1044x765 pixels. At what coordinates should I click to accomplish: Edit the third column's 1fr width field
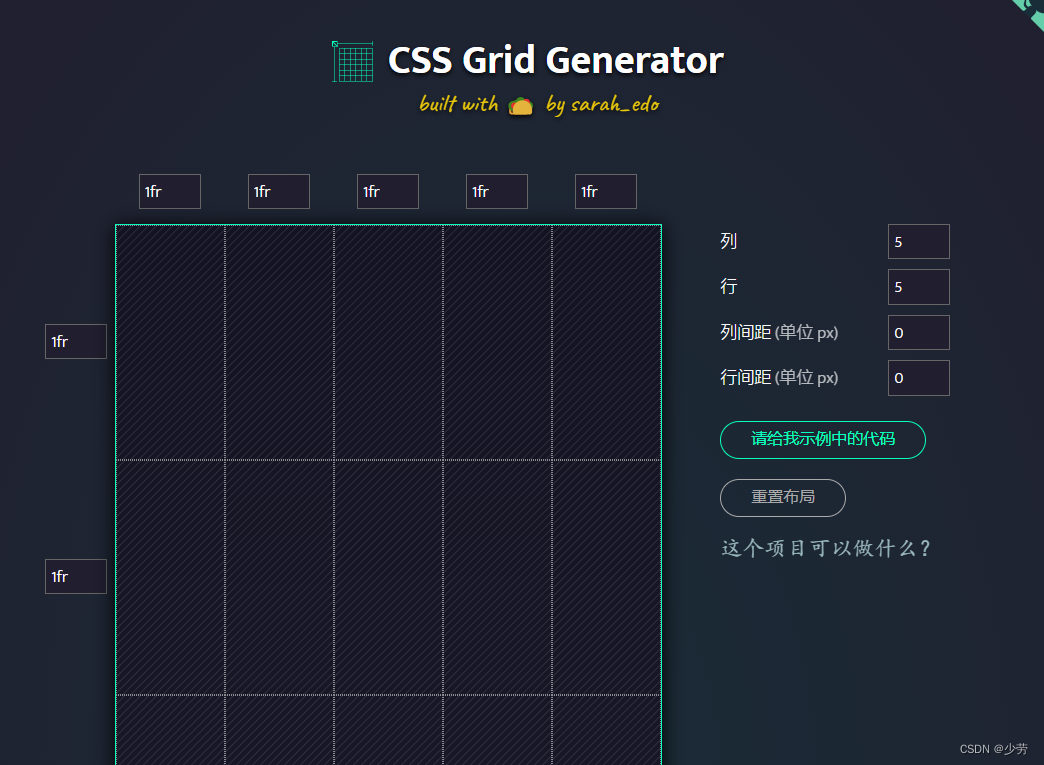(388, 192)
